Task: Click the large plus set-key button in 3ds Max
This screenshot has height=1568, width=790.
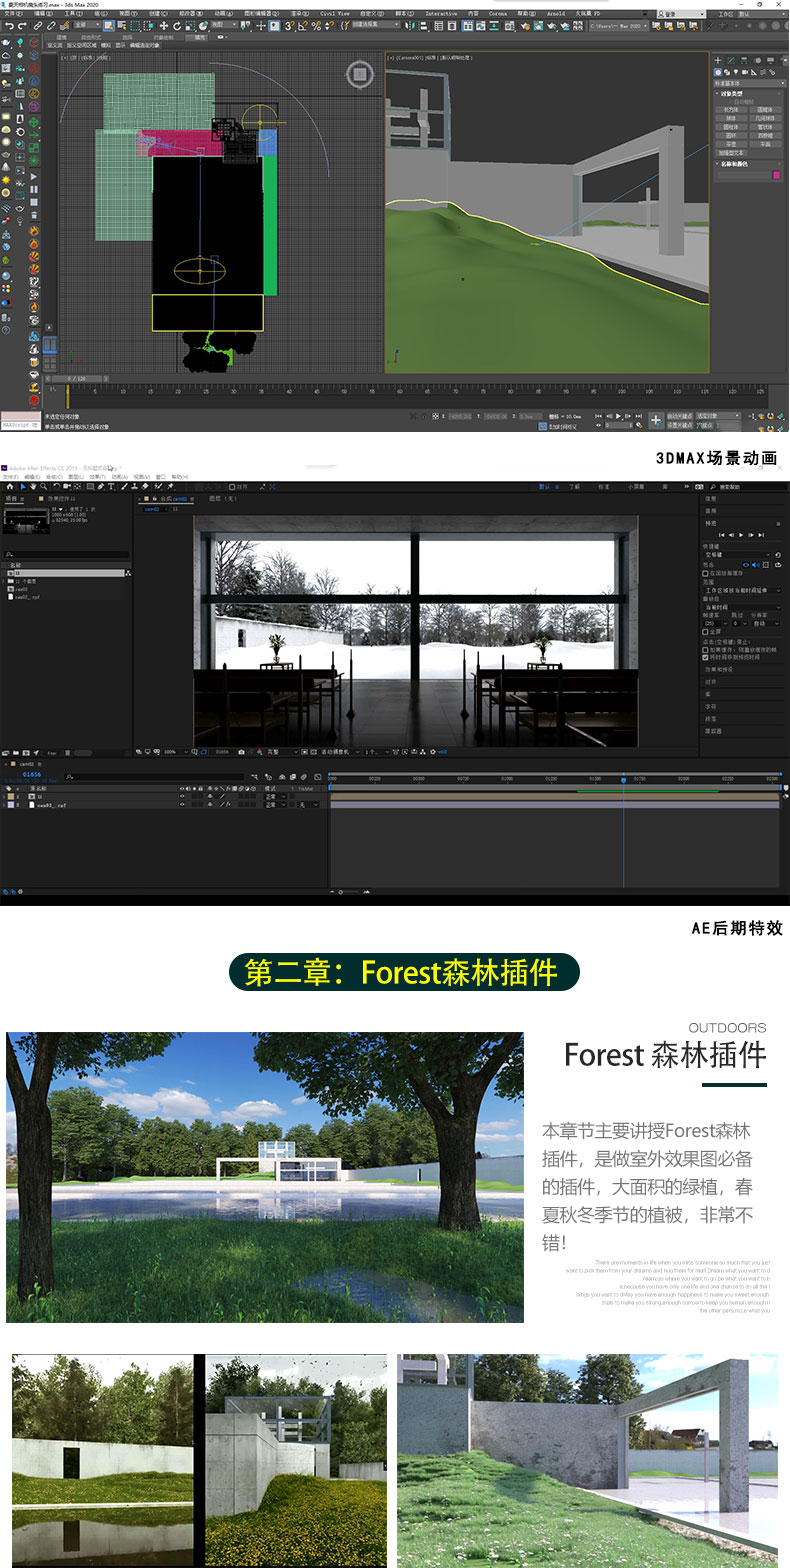Action: [x=656, y=420]
